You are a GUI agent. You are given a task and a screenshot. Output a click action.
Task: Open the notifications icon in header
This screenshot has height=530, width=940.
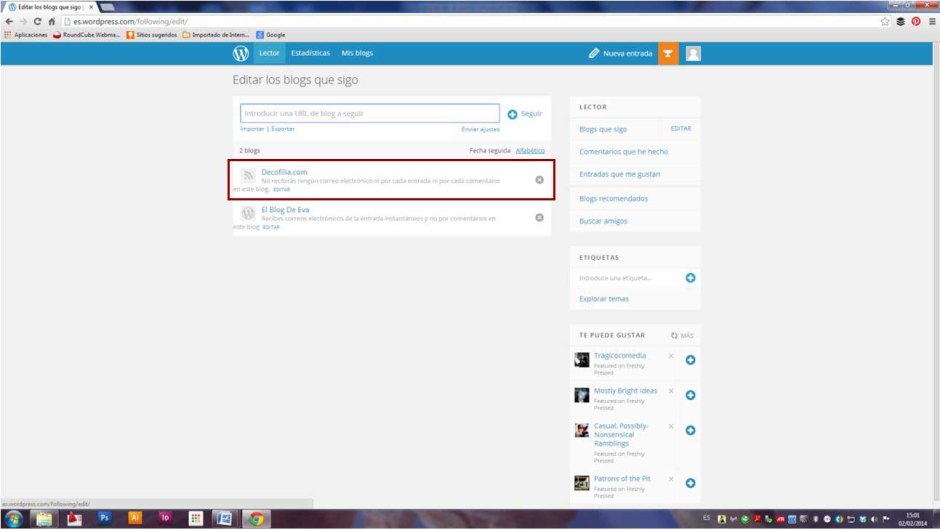[x=668, y=53]
